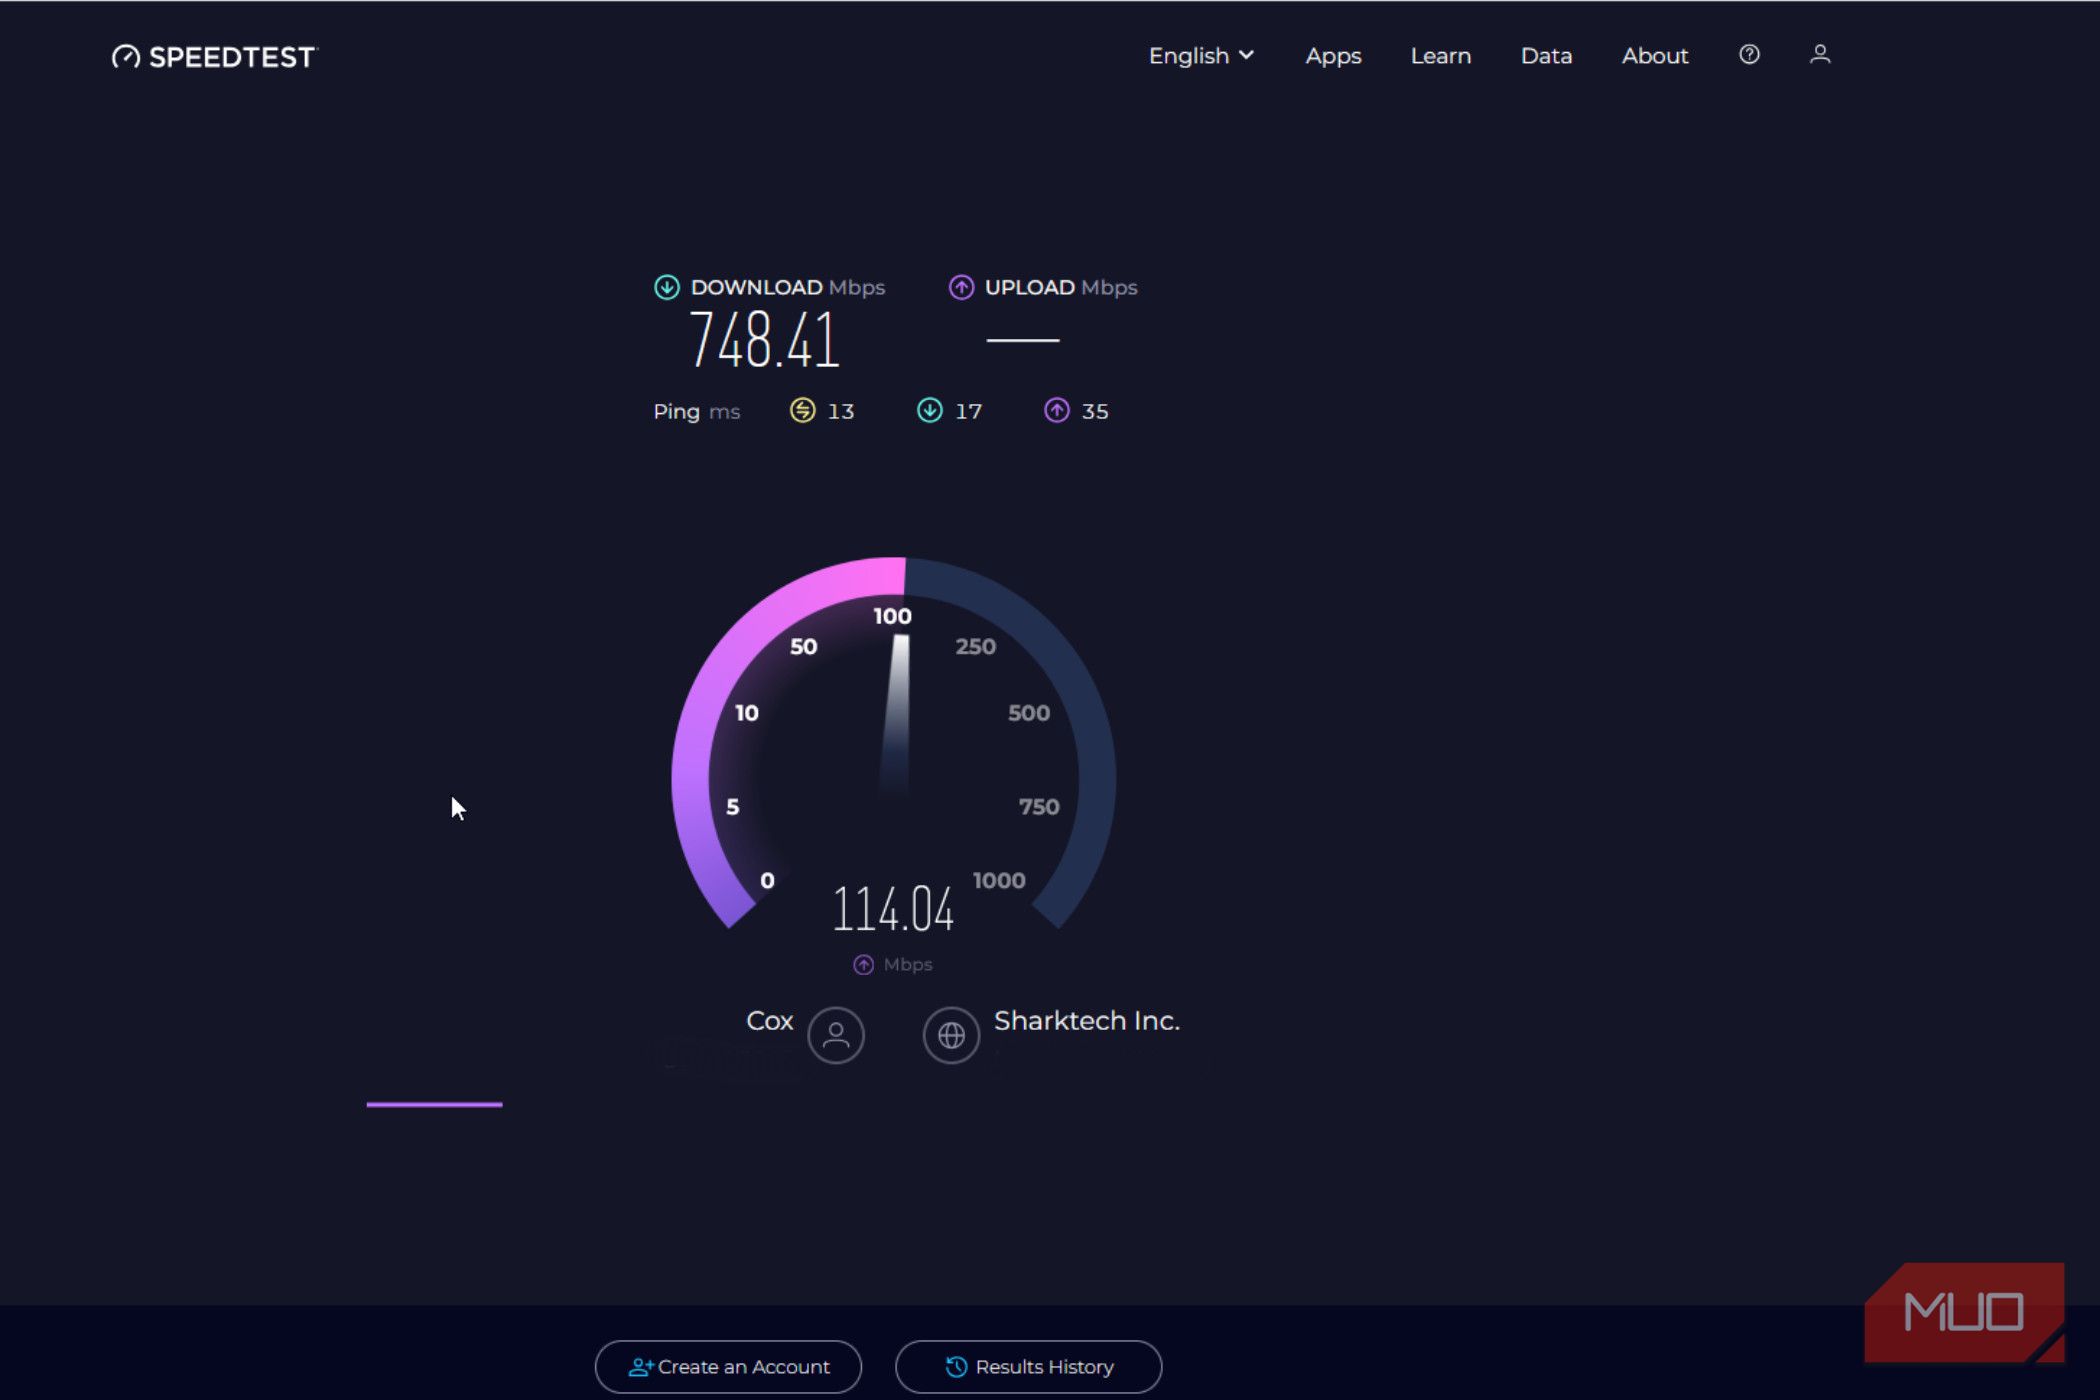The image size is (2100, 1400).
Task: Click the 1000 mark on the gauge
Action: click(999, 881)
